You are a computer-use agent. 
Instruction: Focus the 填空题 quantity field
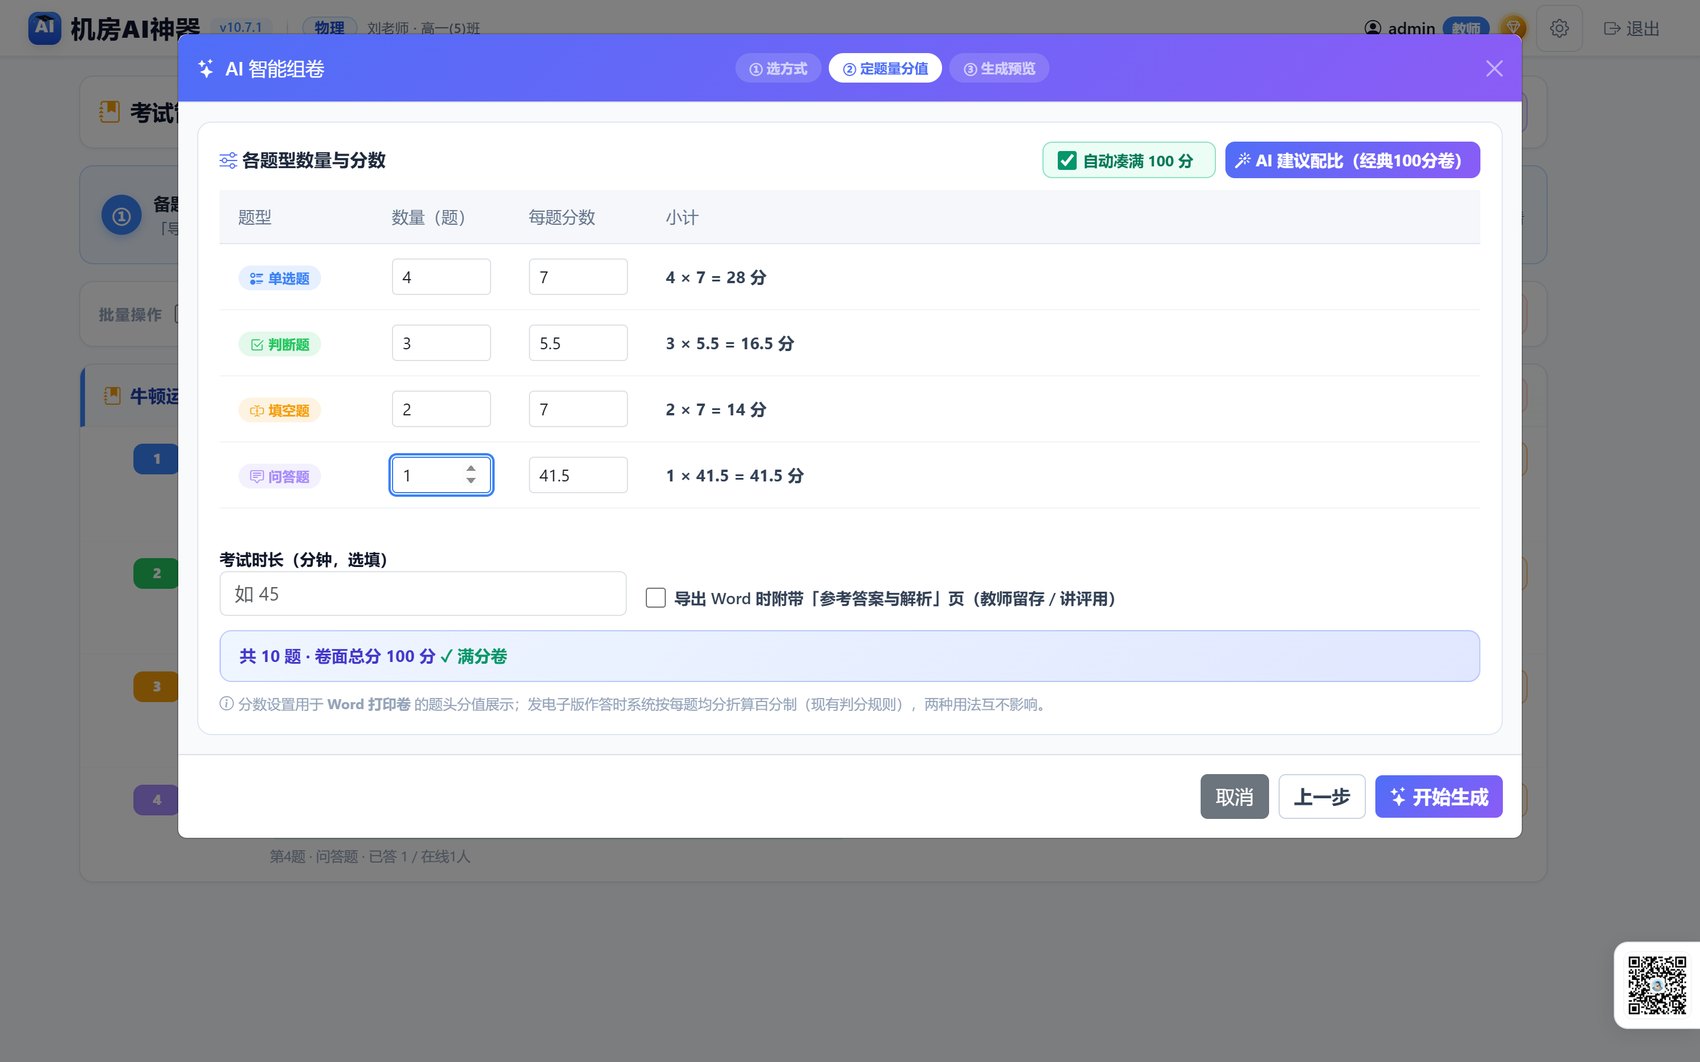coord(441,409)
